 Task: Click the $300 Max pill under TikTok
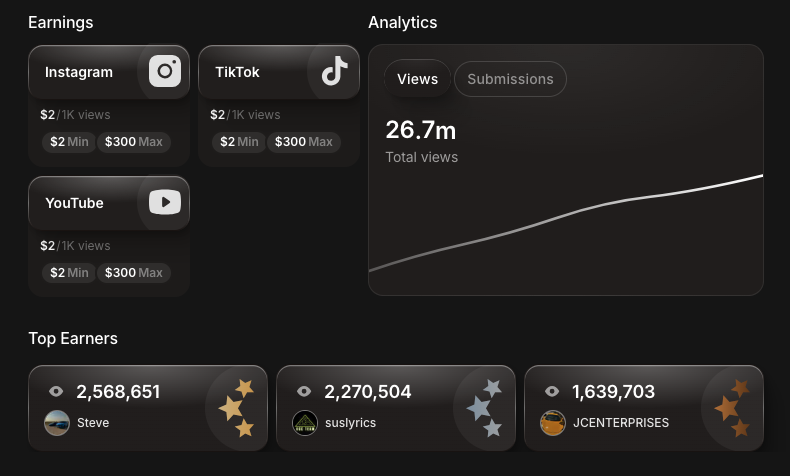pyautogui.click(x=303, y=142)
